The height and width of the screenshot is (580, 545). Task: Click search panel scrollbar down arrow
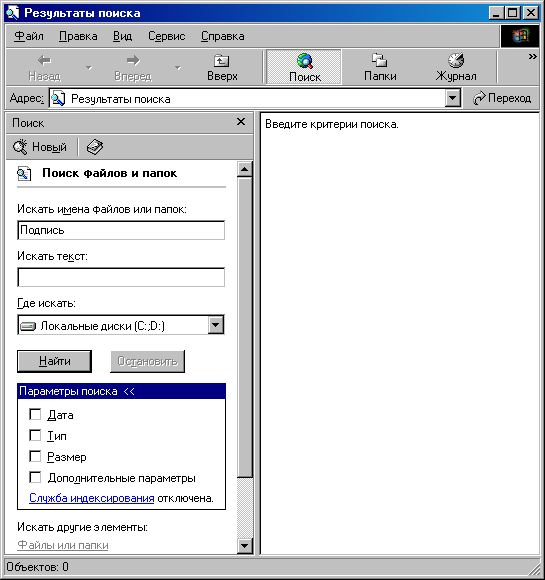click(x=245, y=545)
